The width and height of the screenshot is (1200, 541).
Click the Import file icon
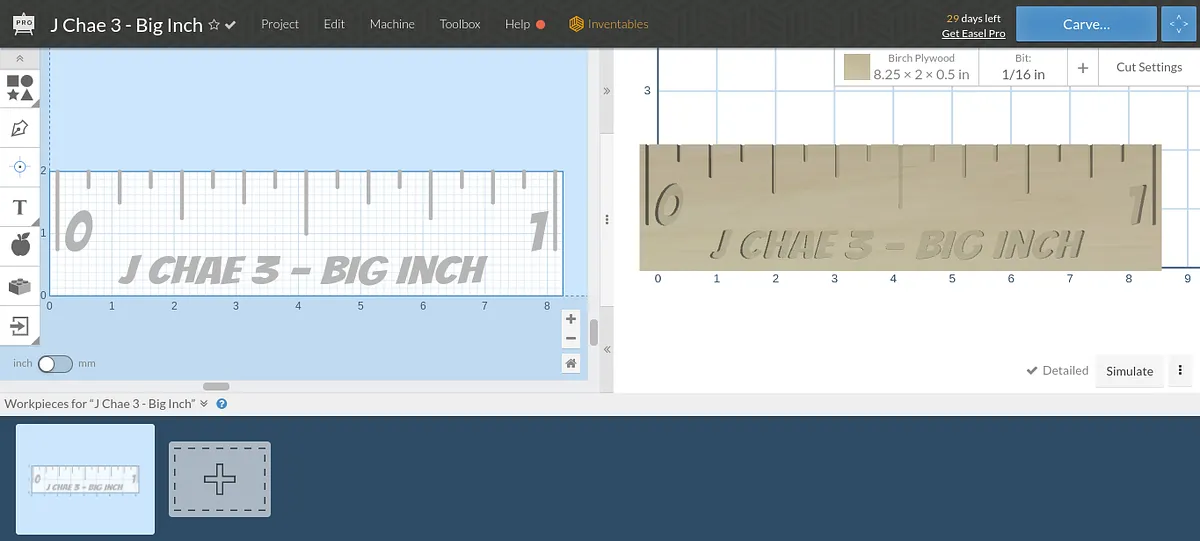19,325
